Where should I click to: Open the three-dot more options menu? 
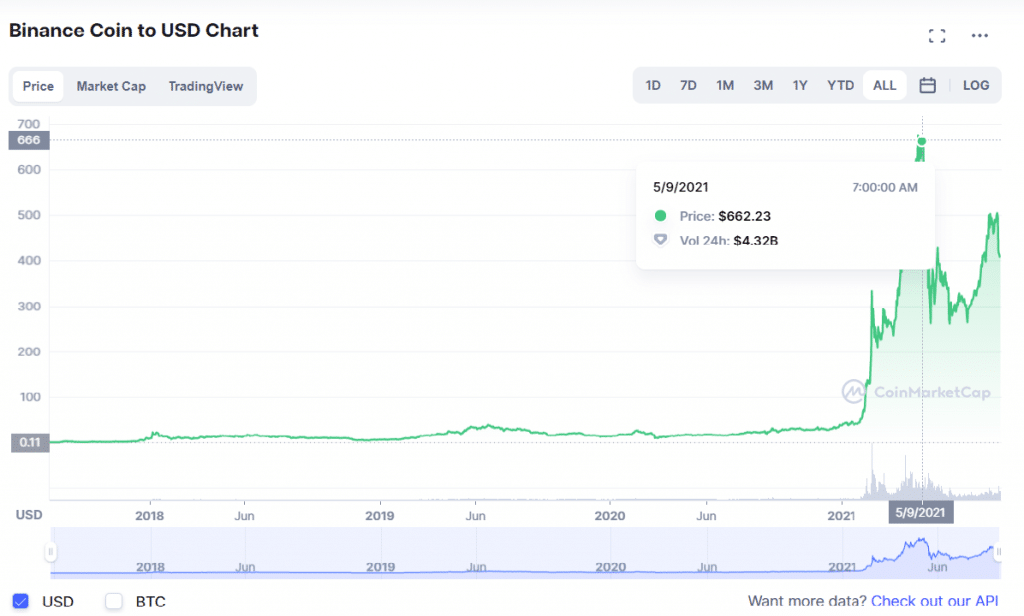(x=980, y=36)
